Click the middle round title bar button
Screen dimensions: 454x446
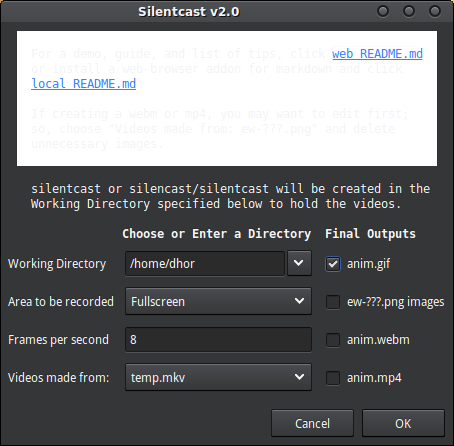point(409,11)
